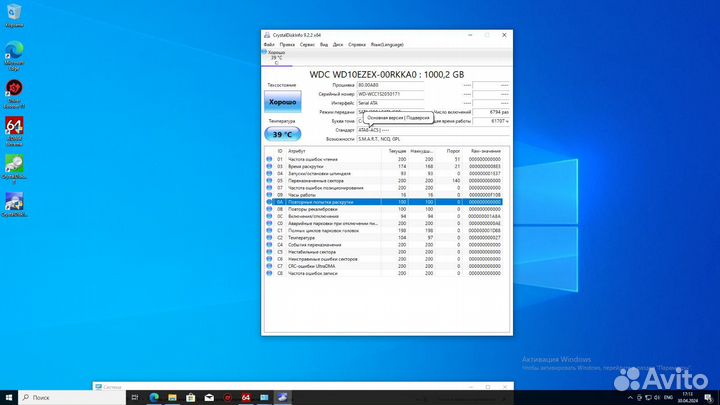The width and height of the screenshot is (720, 405).
Task: Open the notification center icon
Action: (x=708, y=397)
